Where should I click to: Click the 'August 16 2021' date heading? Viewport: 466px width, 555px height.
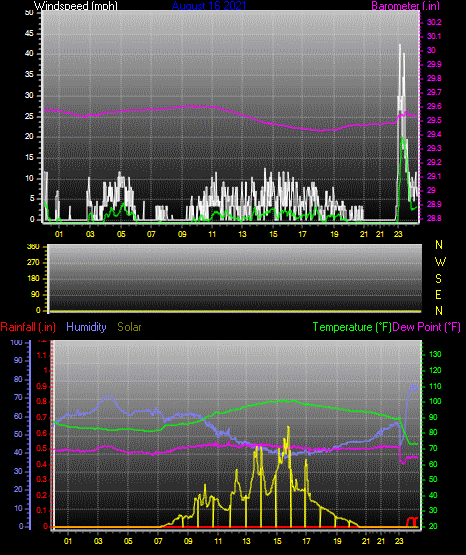[x=209, y=5]
